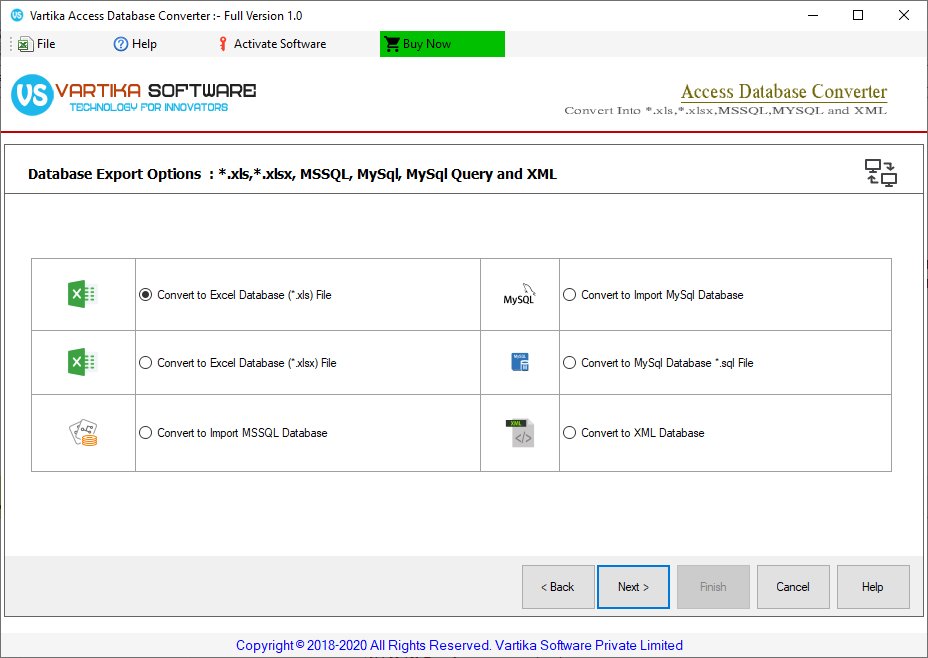The height and width of the screenshot is (658, 928).
Task: Click the XML file icon
Action: tap(520, 433)
